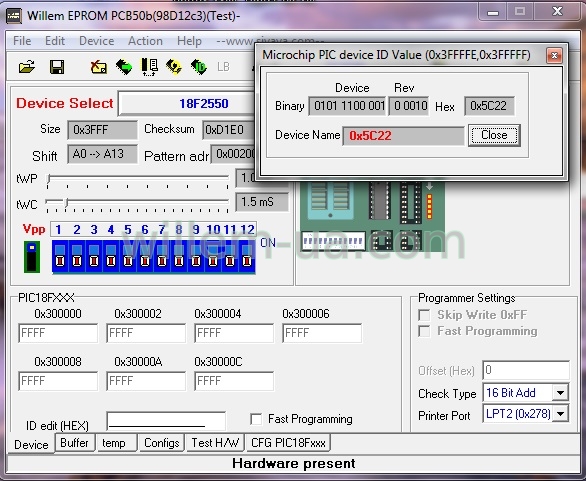Check Fast Programming under Programmer Settings

coord(424,331)
